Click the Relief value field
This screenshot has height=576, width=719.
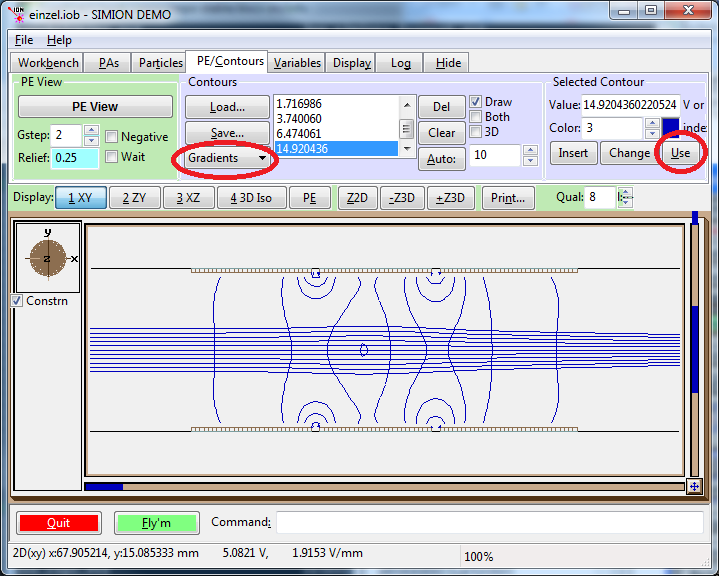tap(75, 158)
